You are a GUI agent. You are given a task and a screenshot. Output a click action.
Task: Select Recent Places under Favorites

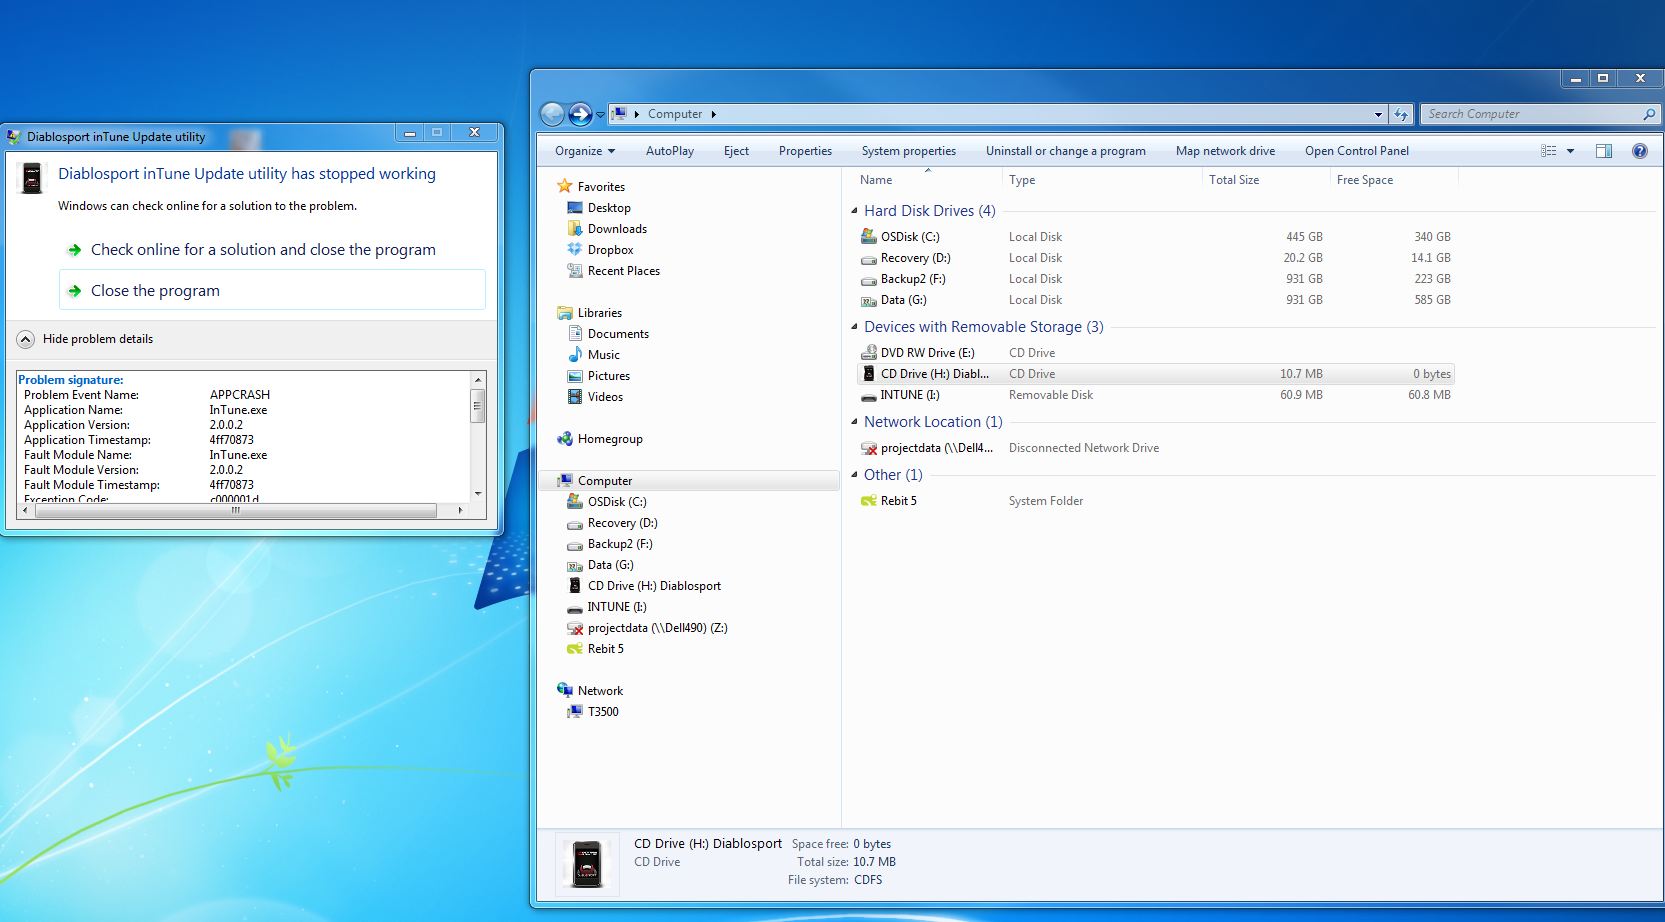pos(623,271)
